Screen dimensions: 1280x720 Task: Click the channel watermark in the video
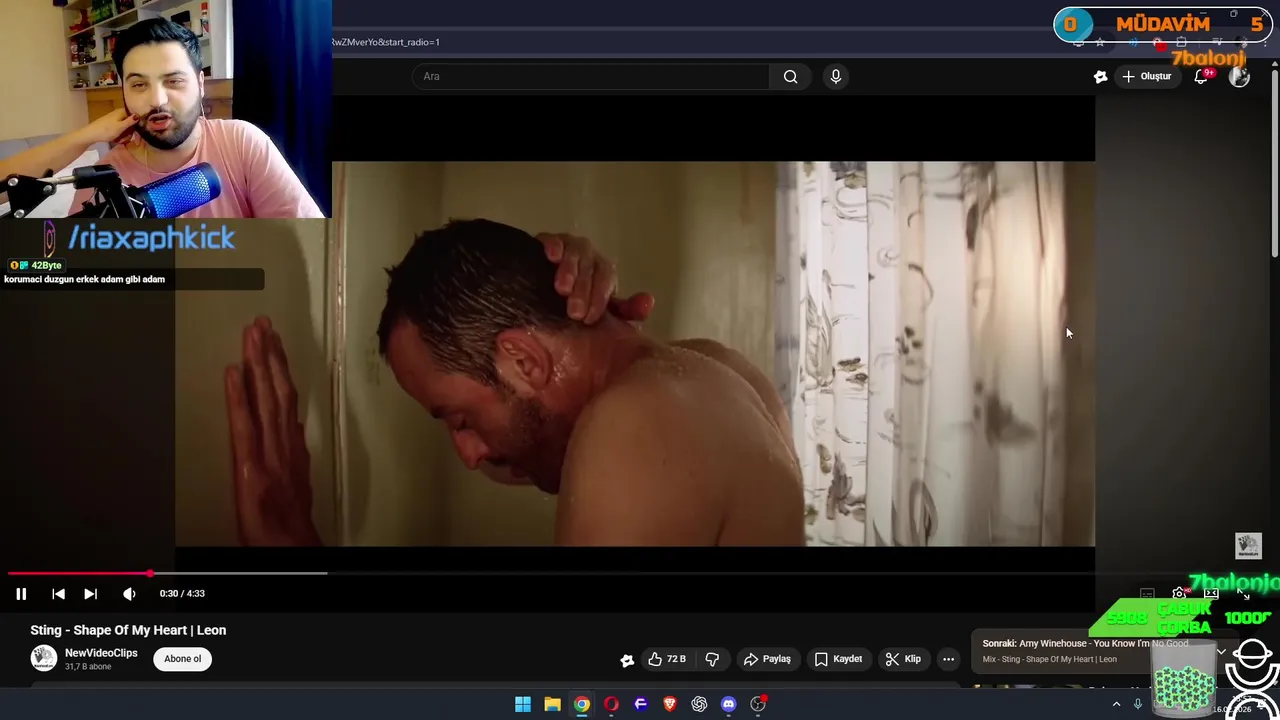(1248, 545)
